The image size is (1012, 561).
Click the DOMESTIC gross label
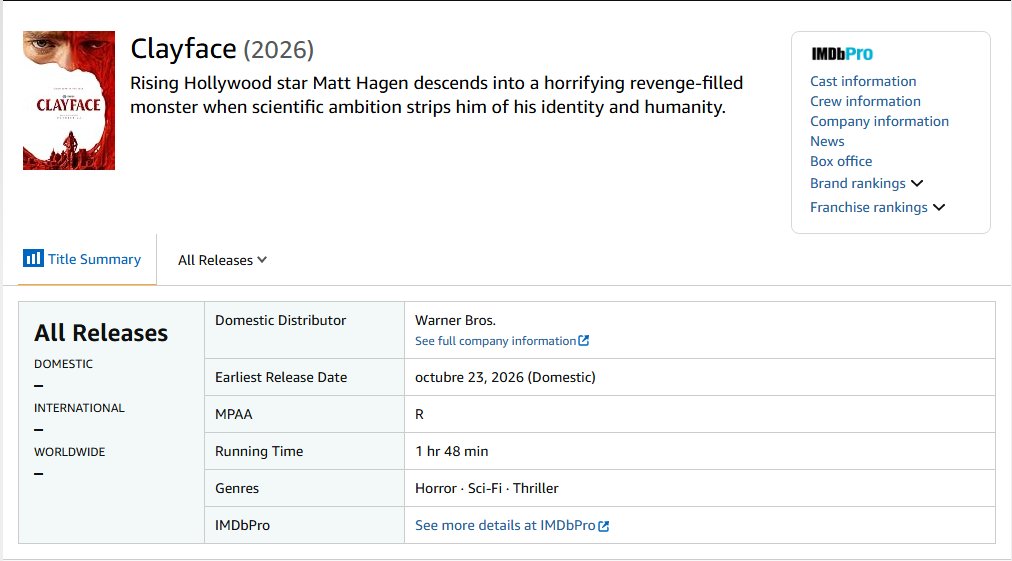[x=63, y=364]
